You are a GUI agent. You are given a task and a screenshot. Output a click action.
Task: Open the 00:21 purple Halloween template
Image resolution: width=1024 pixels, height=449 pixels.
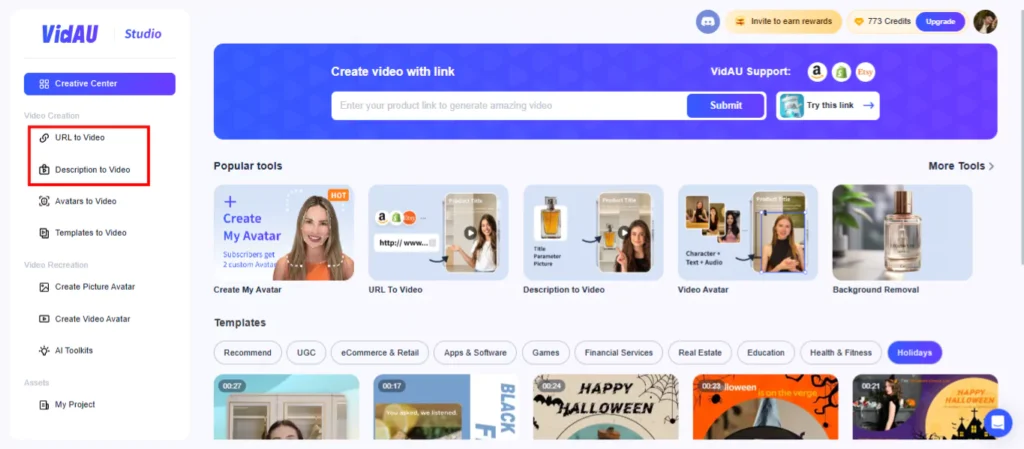[x=925, y=407]
